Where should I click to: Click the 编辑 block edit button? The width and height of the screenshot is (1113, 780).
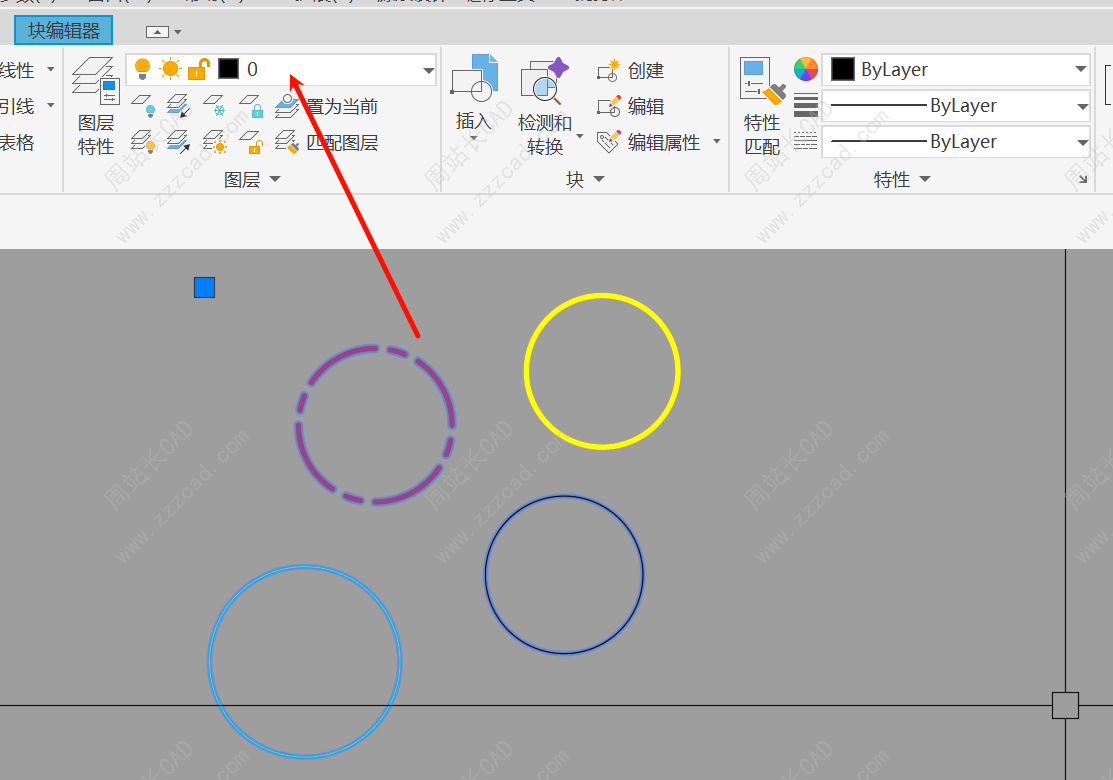pyautogui.click(x=608, y=107)
